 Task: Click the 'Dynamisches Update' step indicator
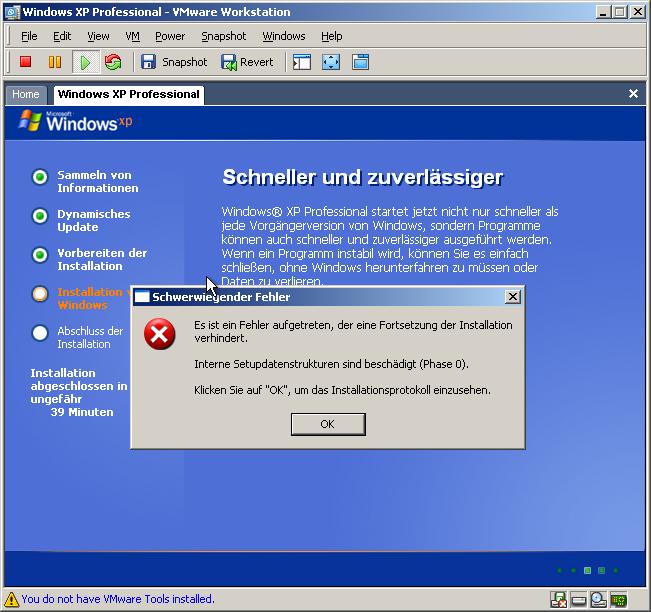pyautogui.click(x=40, y=216)
